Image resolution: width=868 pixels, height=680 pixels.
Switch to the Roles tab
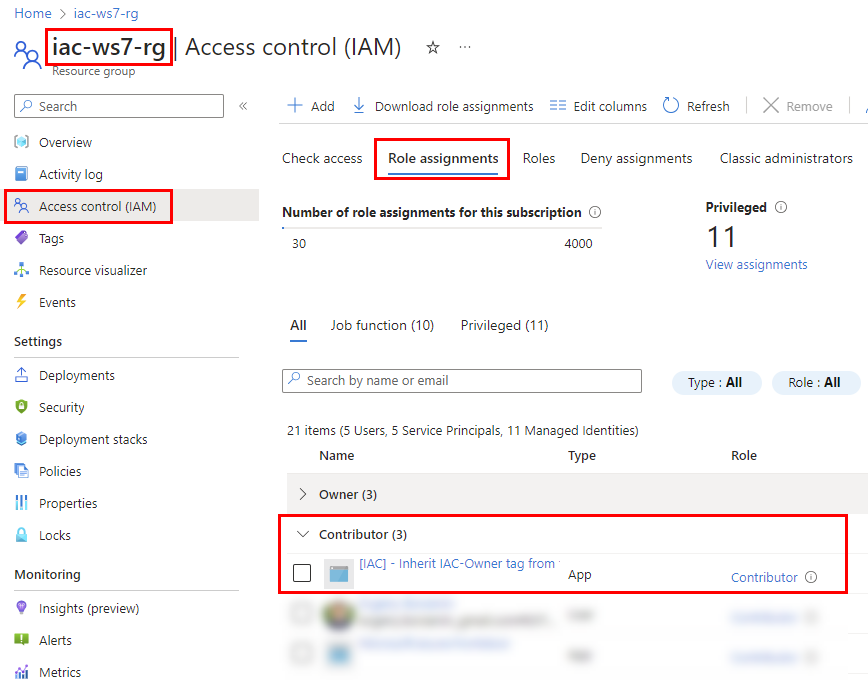tap(538, 158)
